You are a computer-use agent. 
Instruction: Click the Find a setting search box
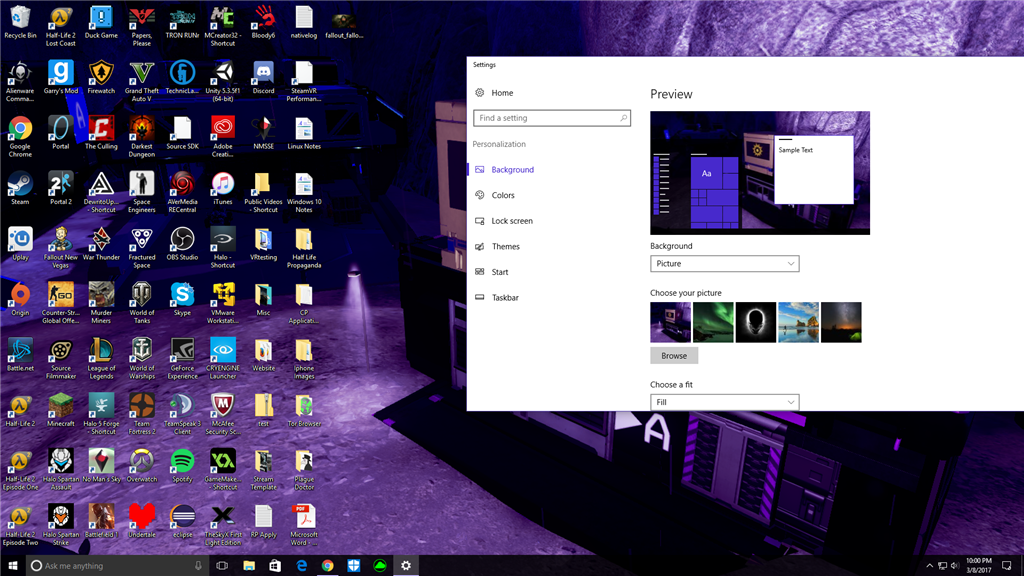[552, 118]
